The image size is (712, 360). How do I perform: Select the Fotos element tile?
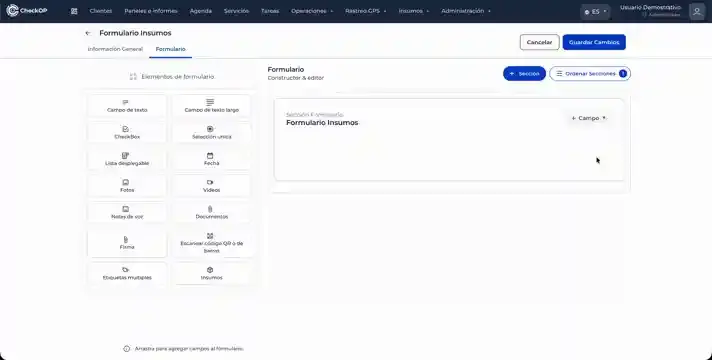[127, 186]
